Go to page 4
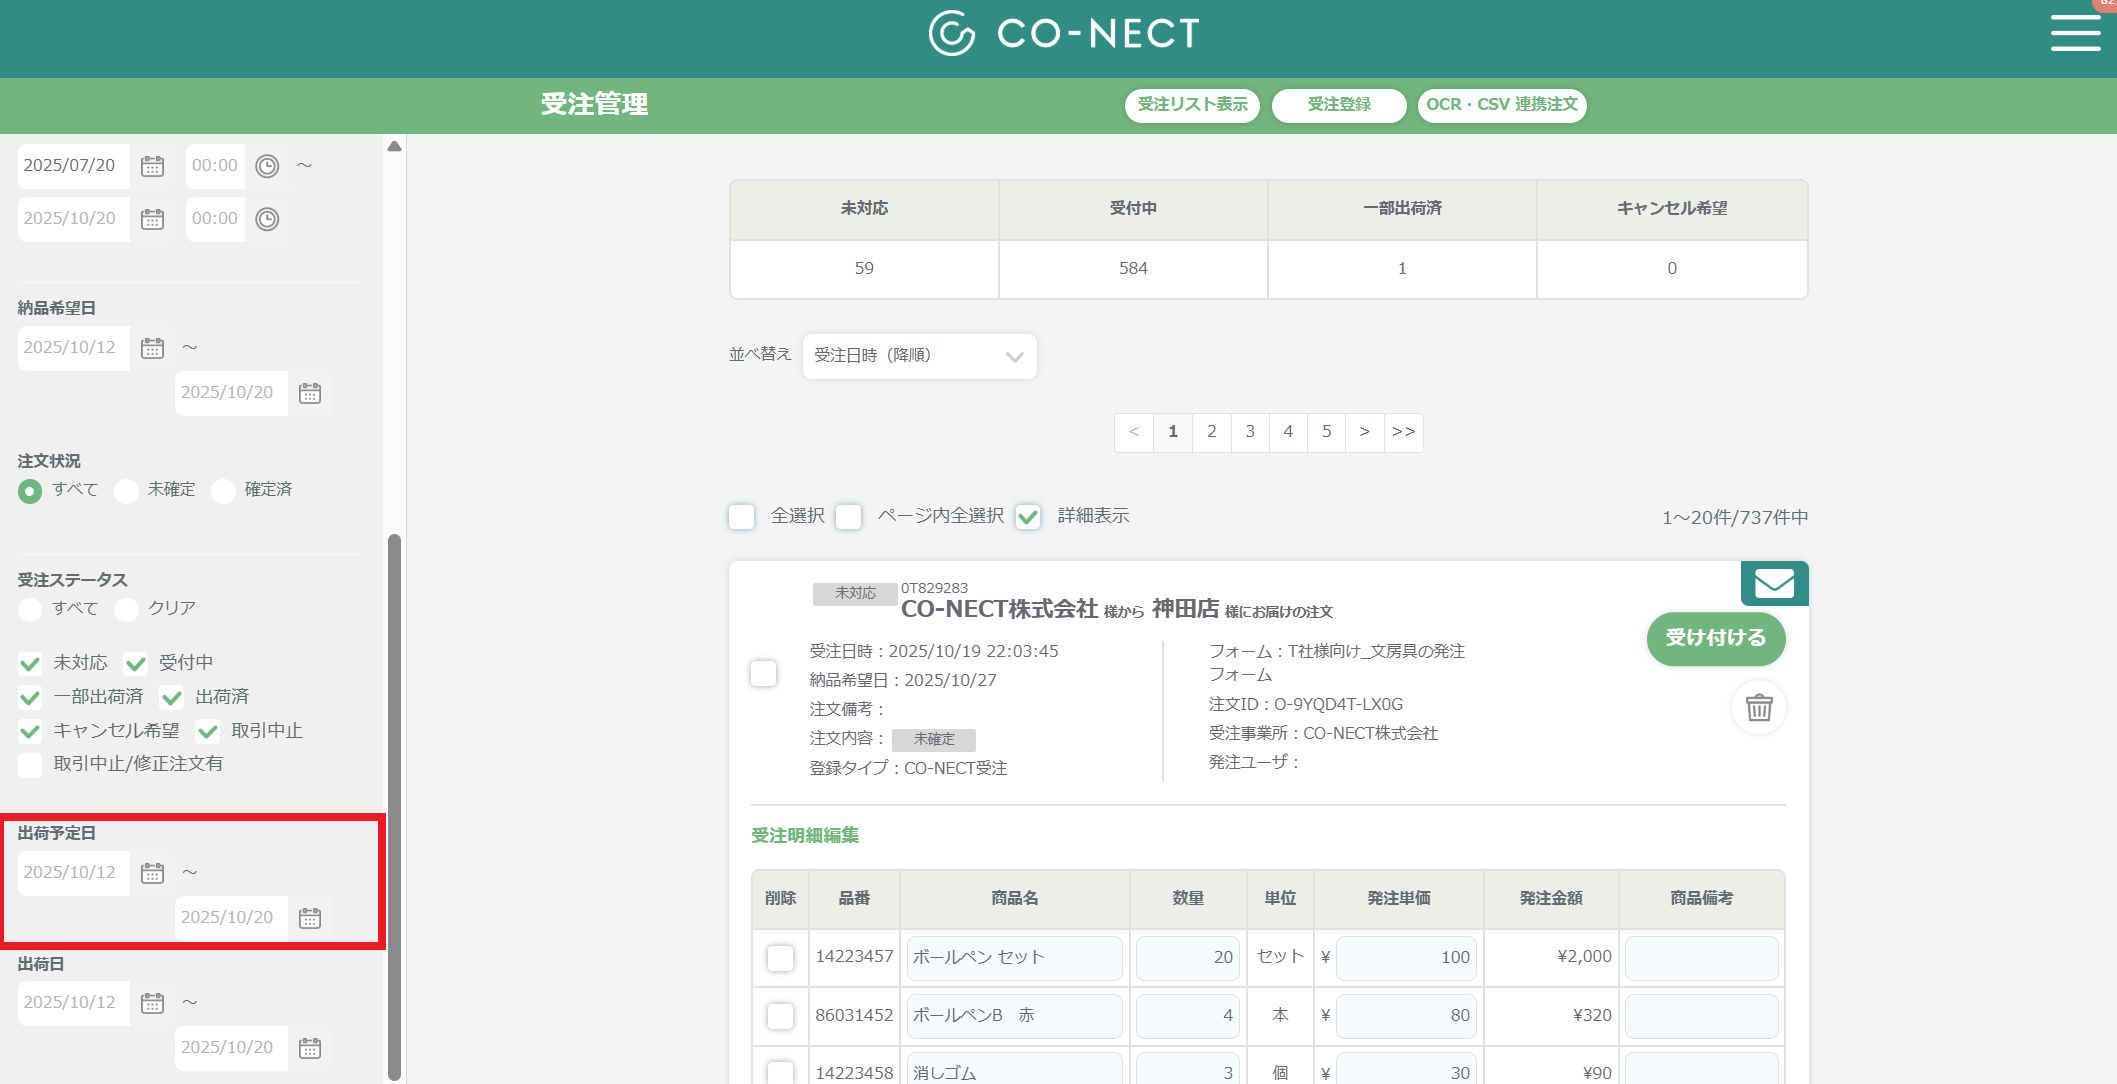 pos(1288,432)
